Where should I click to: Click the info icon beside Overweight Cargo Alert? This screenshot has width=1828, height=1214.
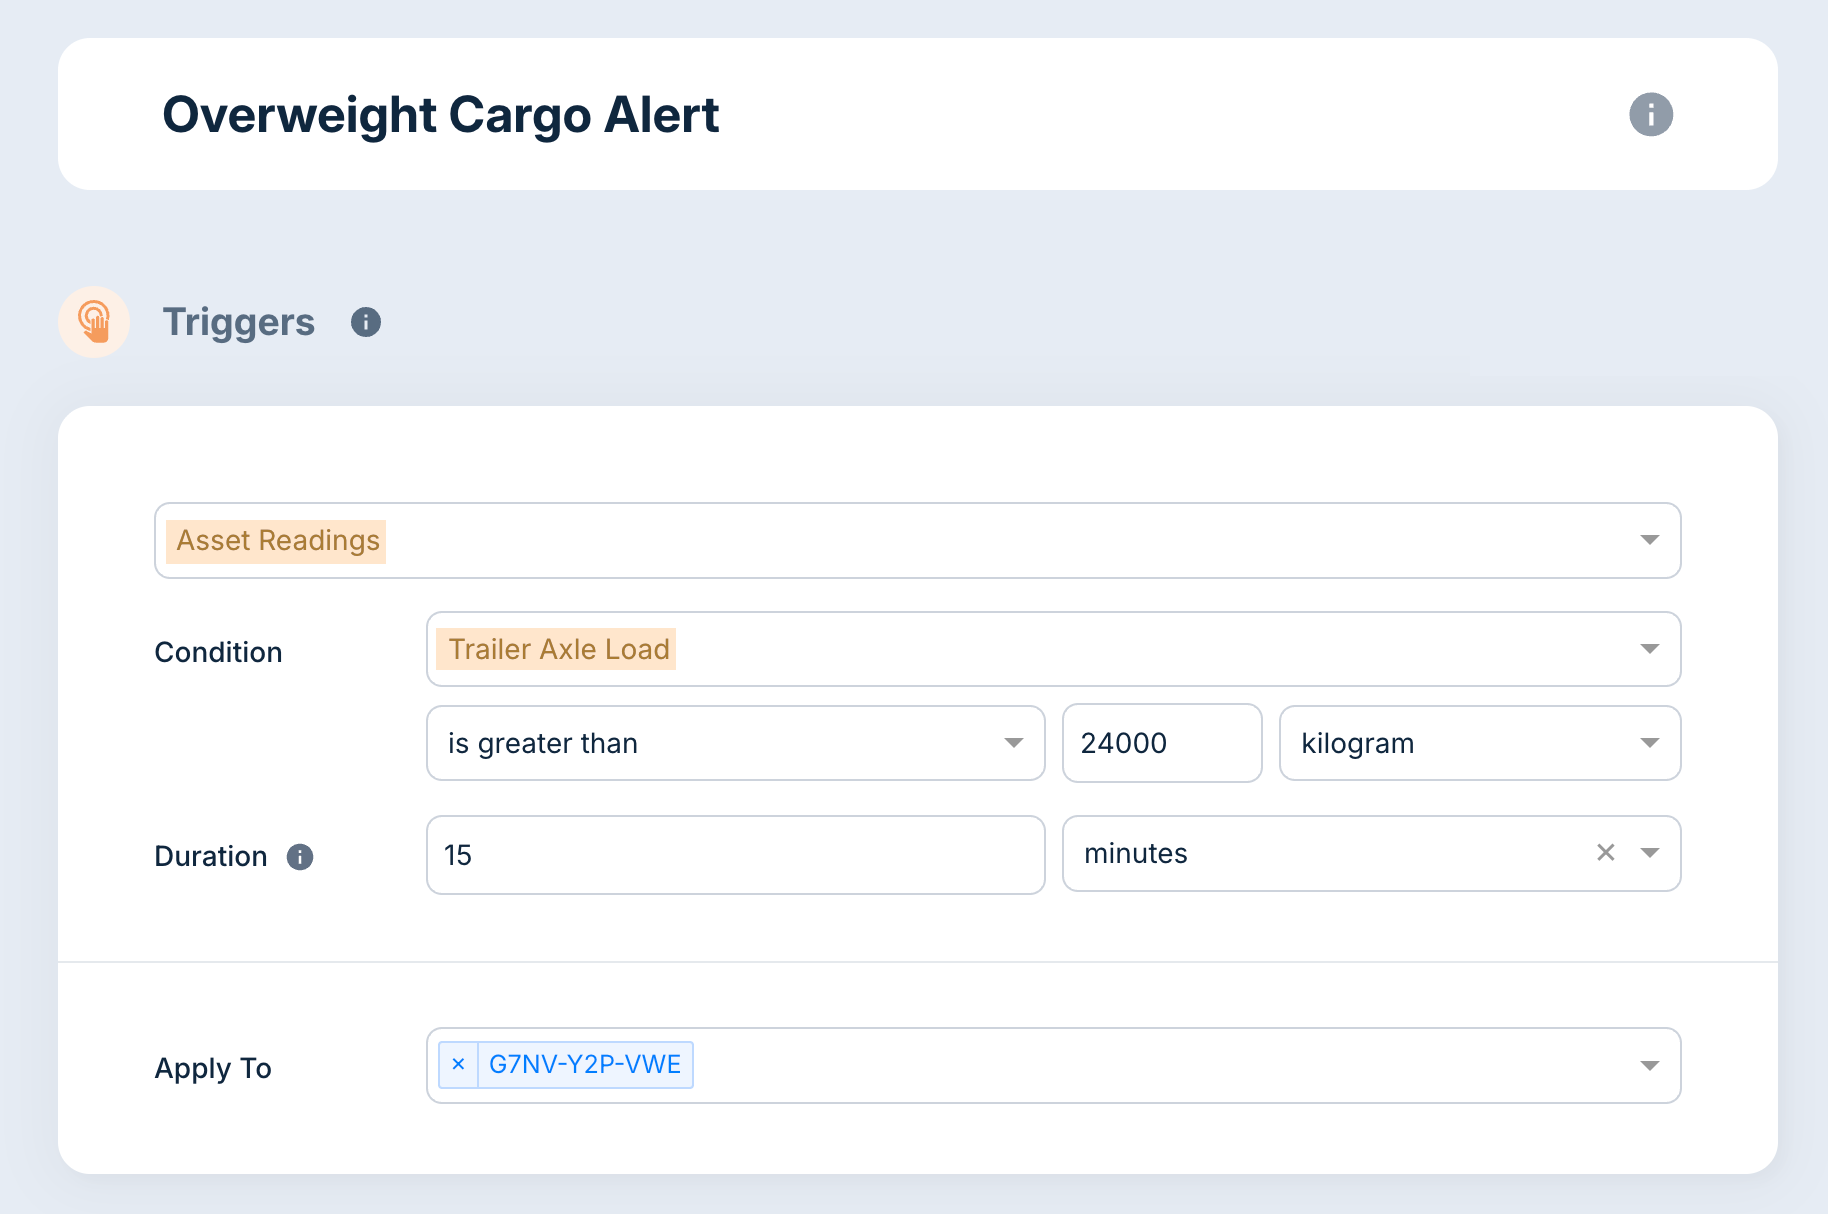click(x=1652, y=114)
